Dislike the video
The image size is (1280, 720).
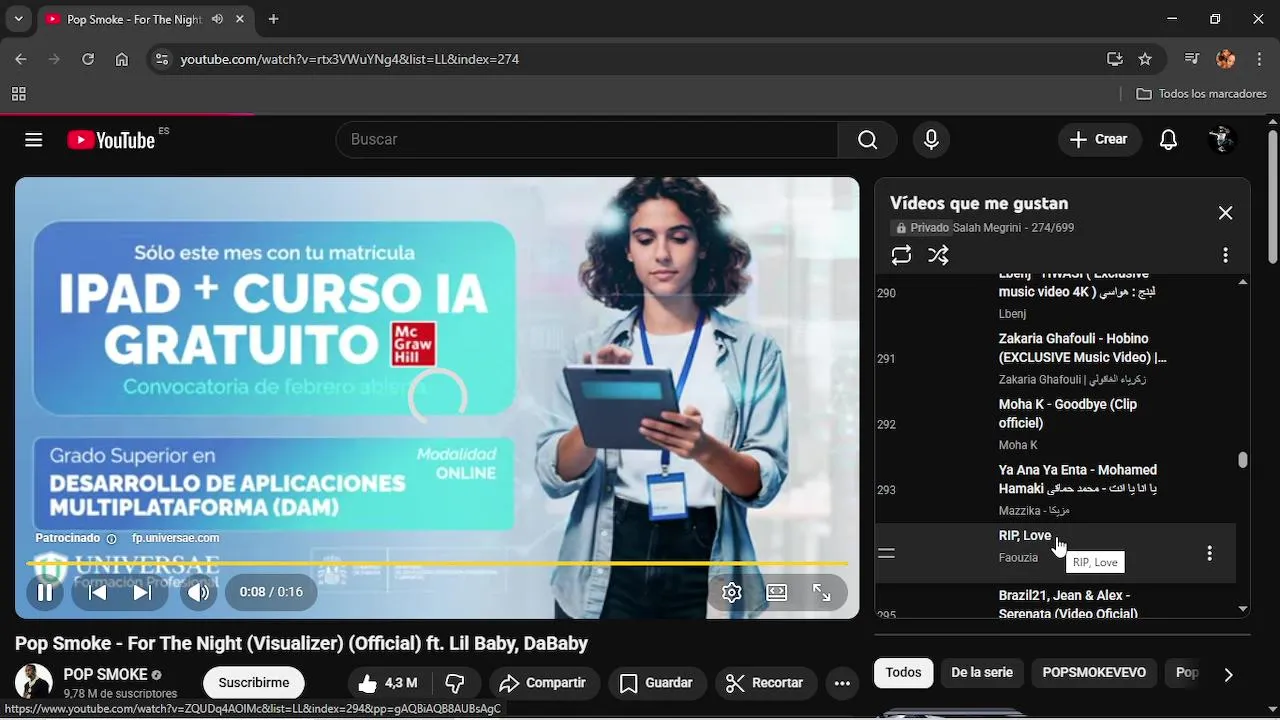(455, 683)
